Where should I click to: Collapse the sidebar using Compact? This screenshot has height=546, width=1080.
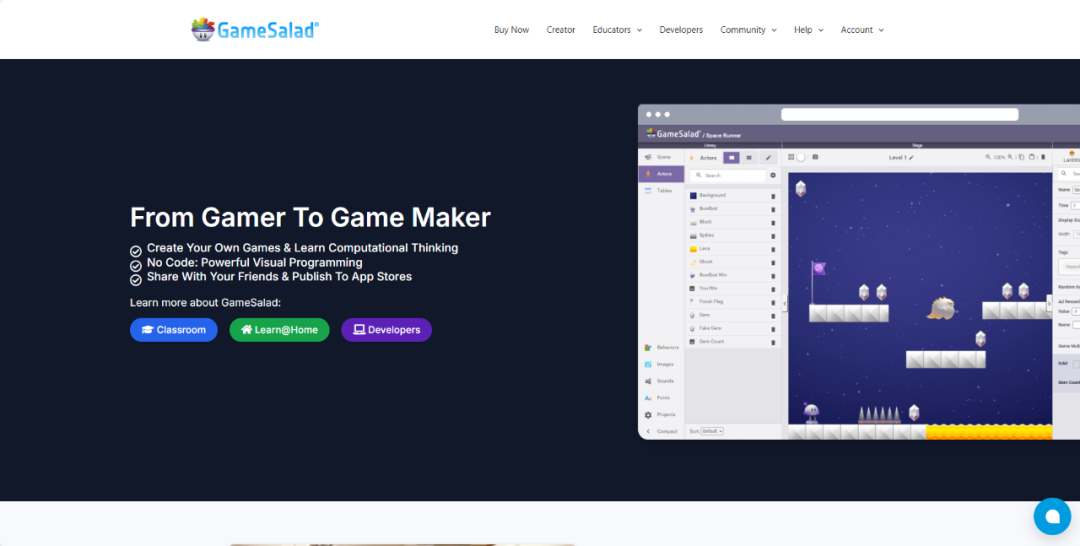click(661, 431)
